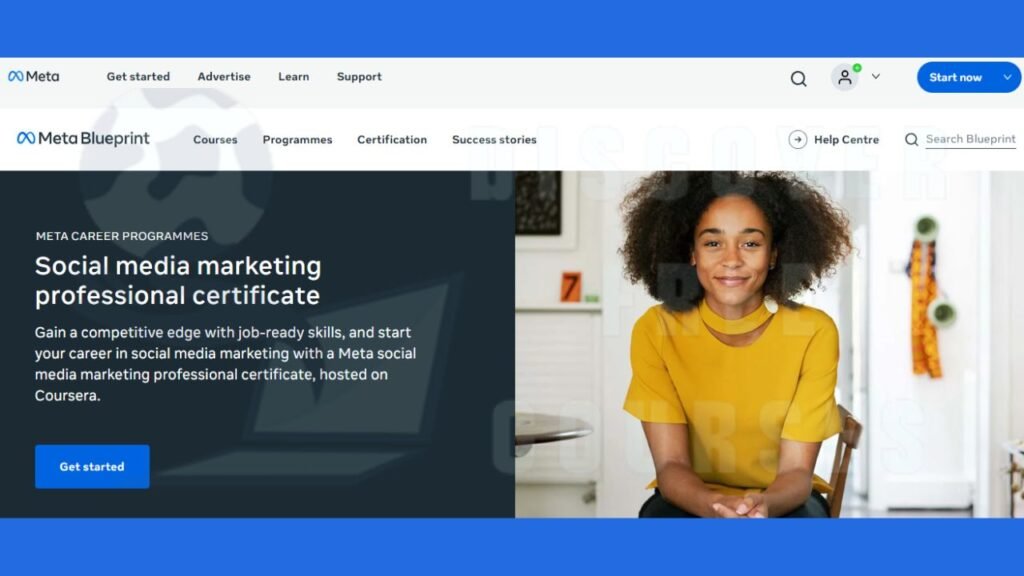Open the Get started menu
The width and height of the screenshot is (1024, 576).
pos(138,76)
